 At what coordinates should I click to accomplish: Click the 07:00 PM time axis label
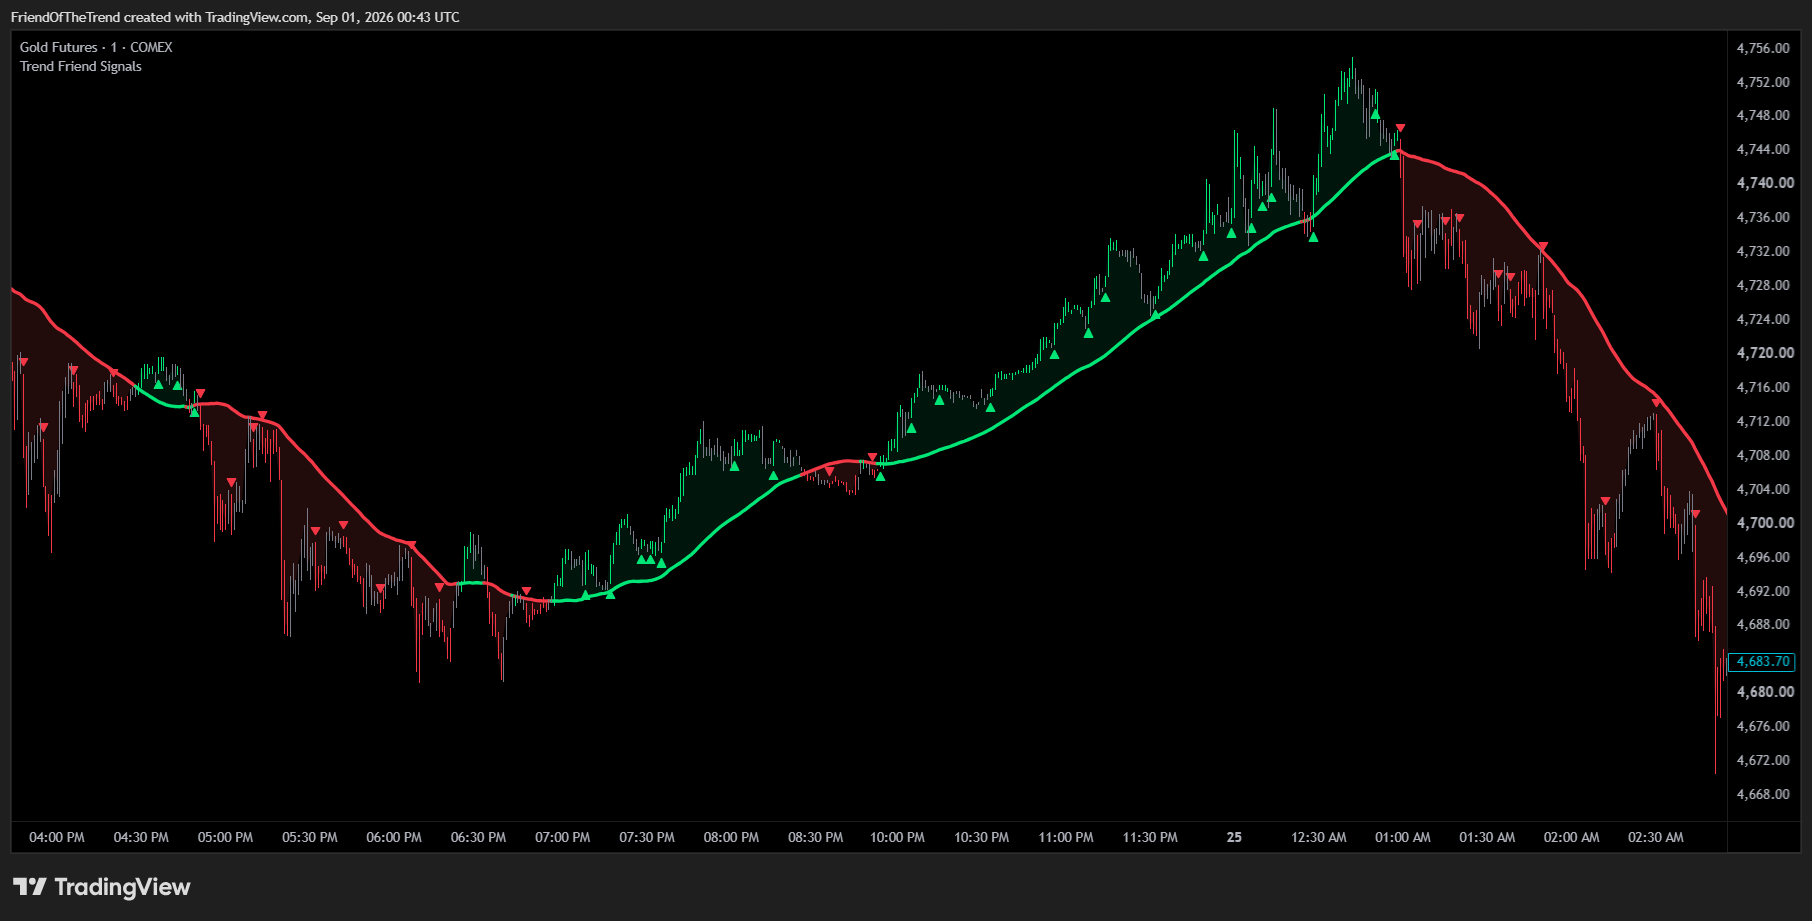(x=563, y=837)
